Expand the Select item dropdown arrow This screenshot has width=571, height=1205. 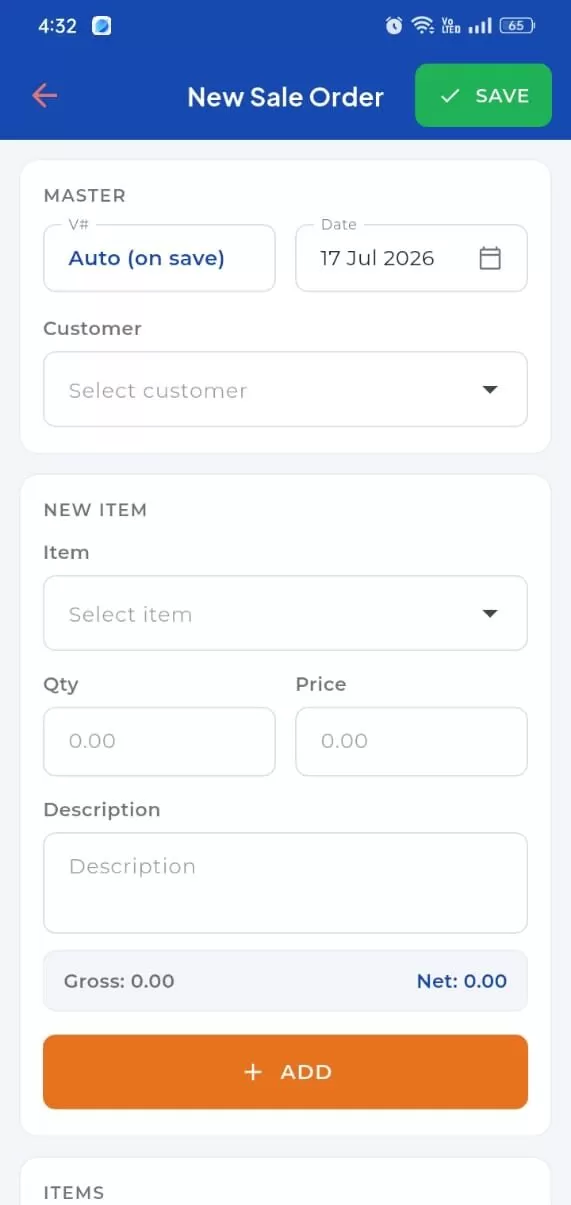tap(490, 614)
